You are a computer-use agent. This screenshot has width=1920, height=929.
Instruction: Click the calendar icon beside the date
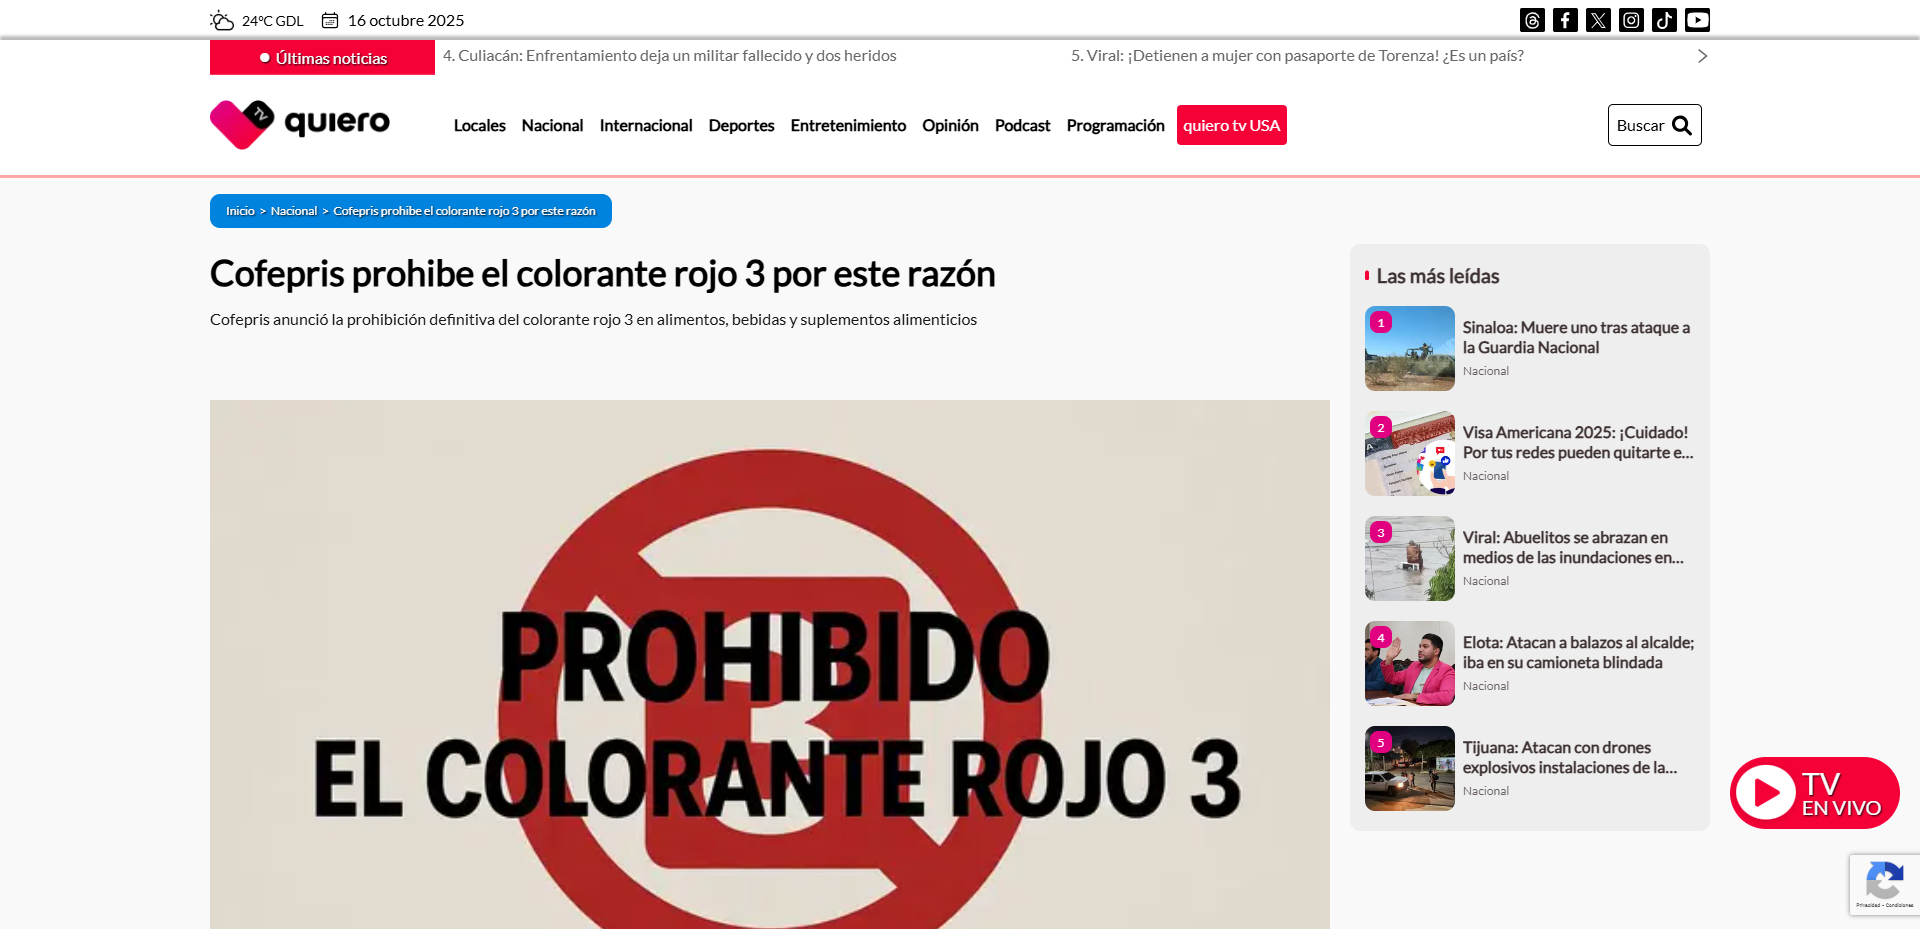tap(330, 20)
